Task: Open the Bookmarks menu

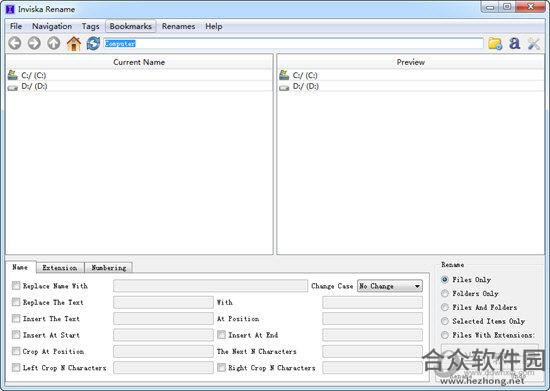Action: click(130, 26)
